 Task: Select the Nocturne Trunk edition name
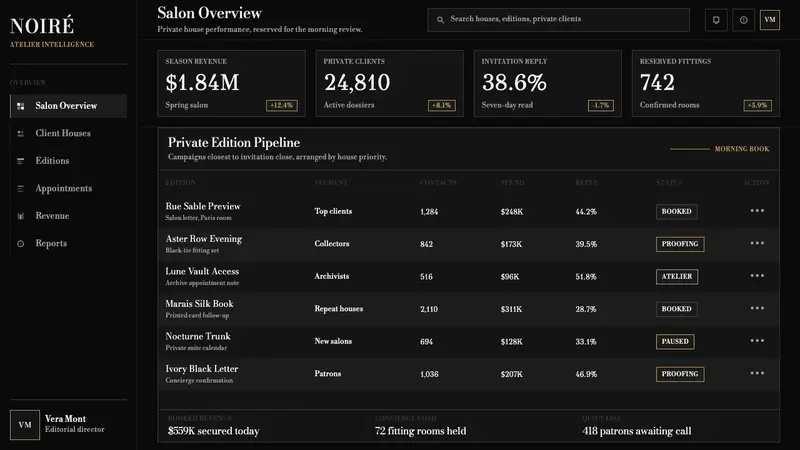click(197, 336)
